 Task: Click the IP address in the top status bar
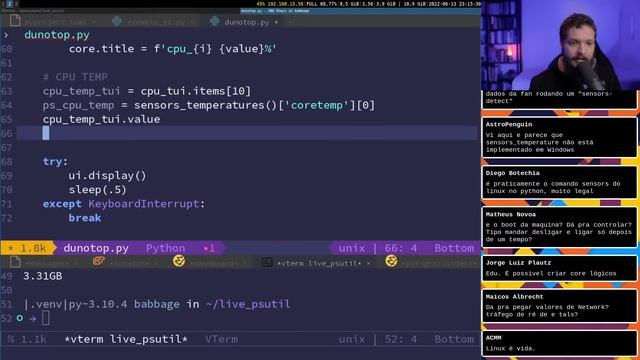point(286,4)
